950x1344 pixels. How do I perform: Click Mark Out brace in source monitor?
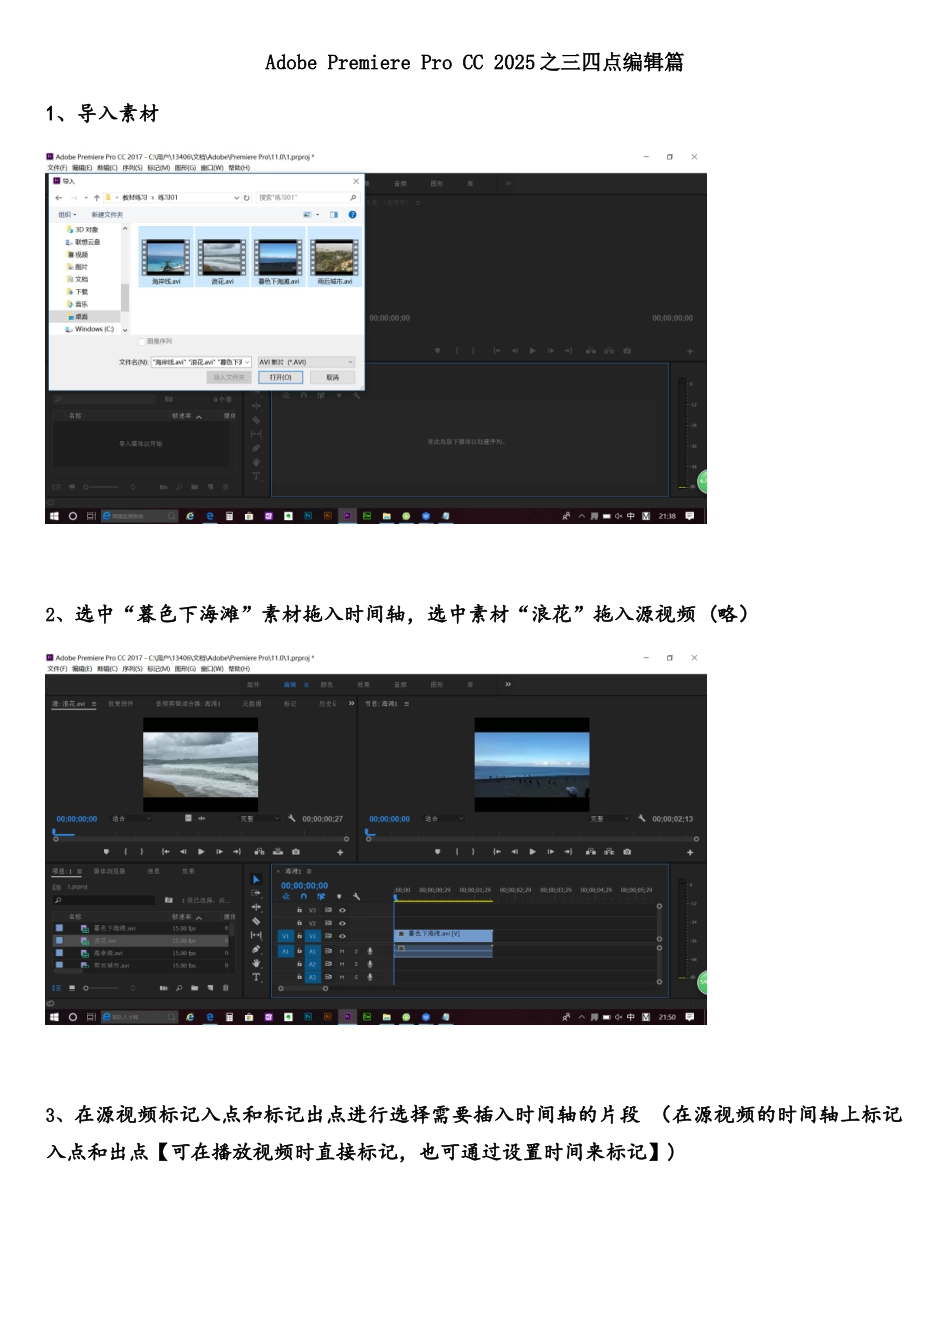pos(142,852)
